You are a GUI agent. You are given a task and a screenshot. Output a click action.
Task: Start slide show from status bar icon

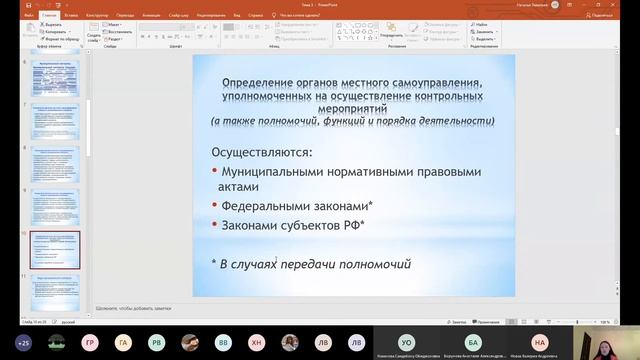tap(549, 322)
